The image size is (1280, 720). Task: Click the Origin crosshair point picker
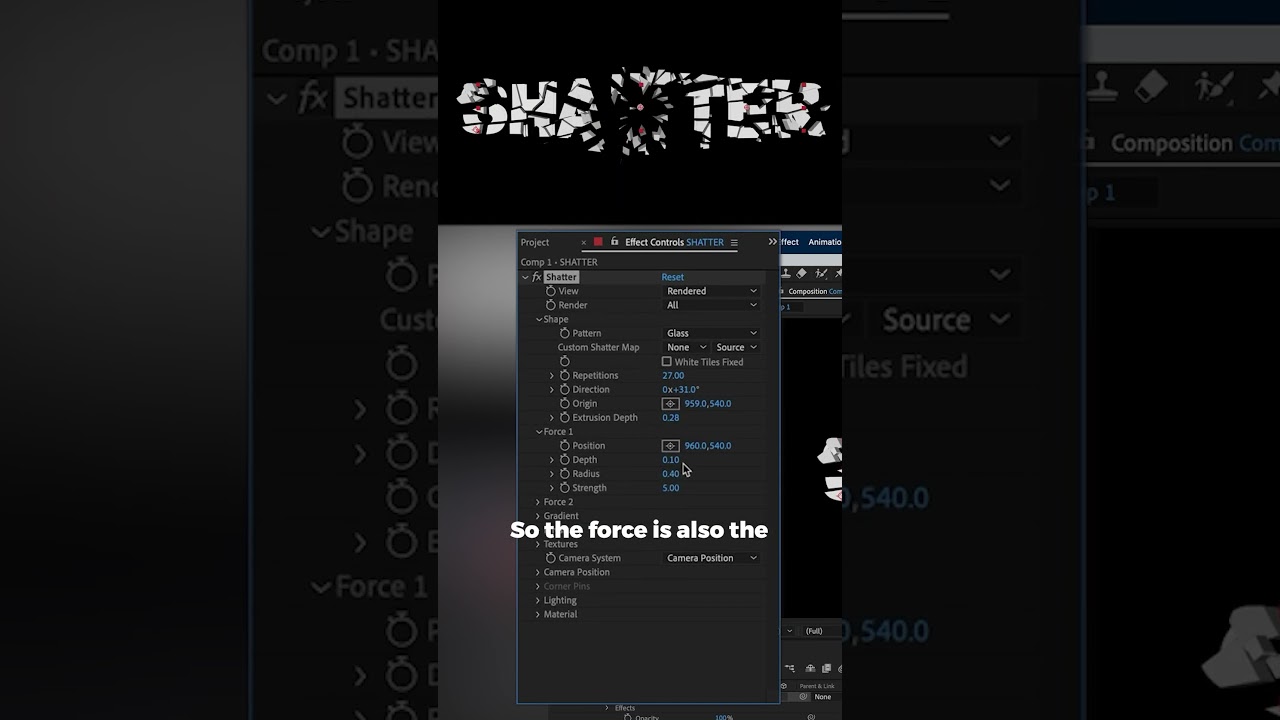click(671, 404)
